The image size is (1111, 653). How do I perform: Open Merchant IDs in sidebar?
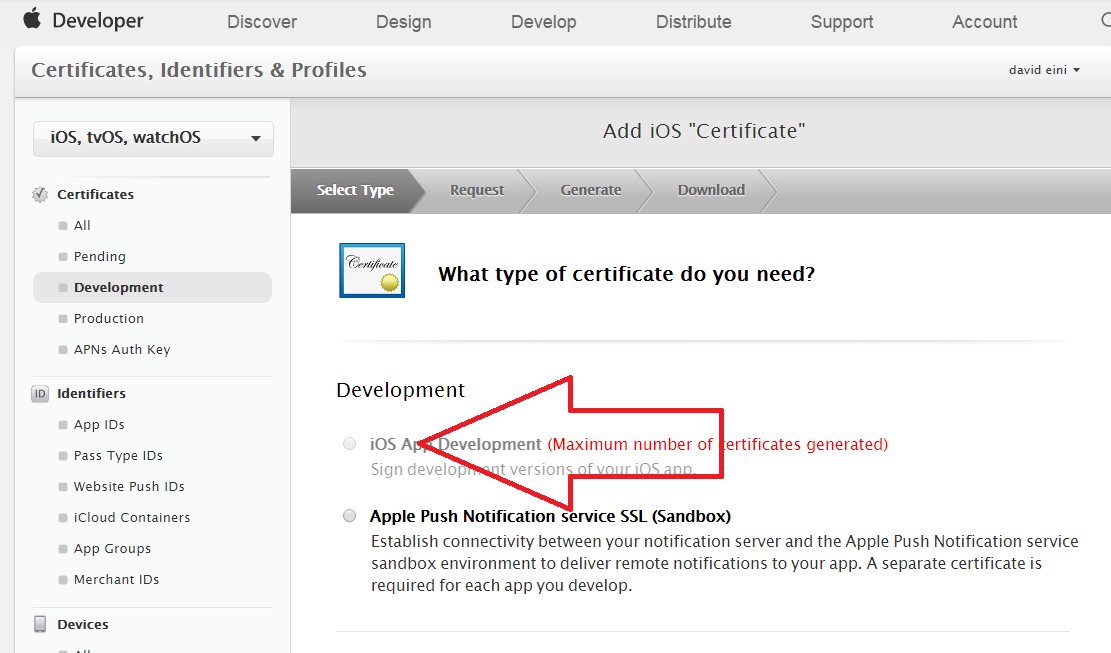(x=116, y=579)
